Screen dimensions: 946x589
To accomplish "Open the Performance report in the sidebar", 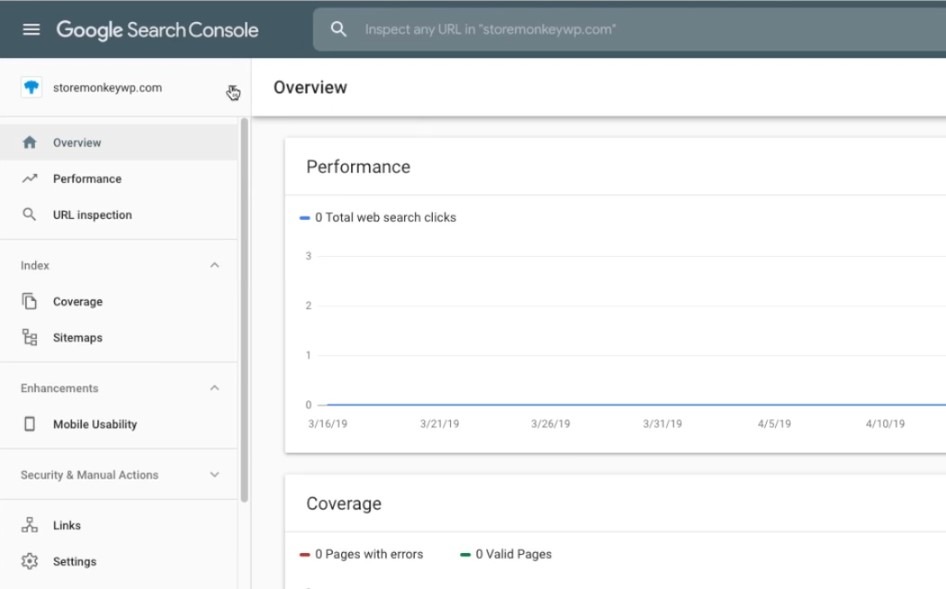I will click(119, 179).
